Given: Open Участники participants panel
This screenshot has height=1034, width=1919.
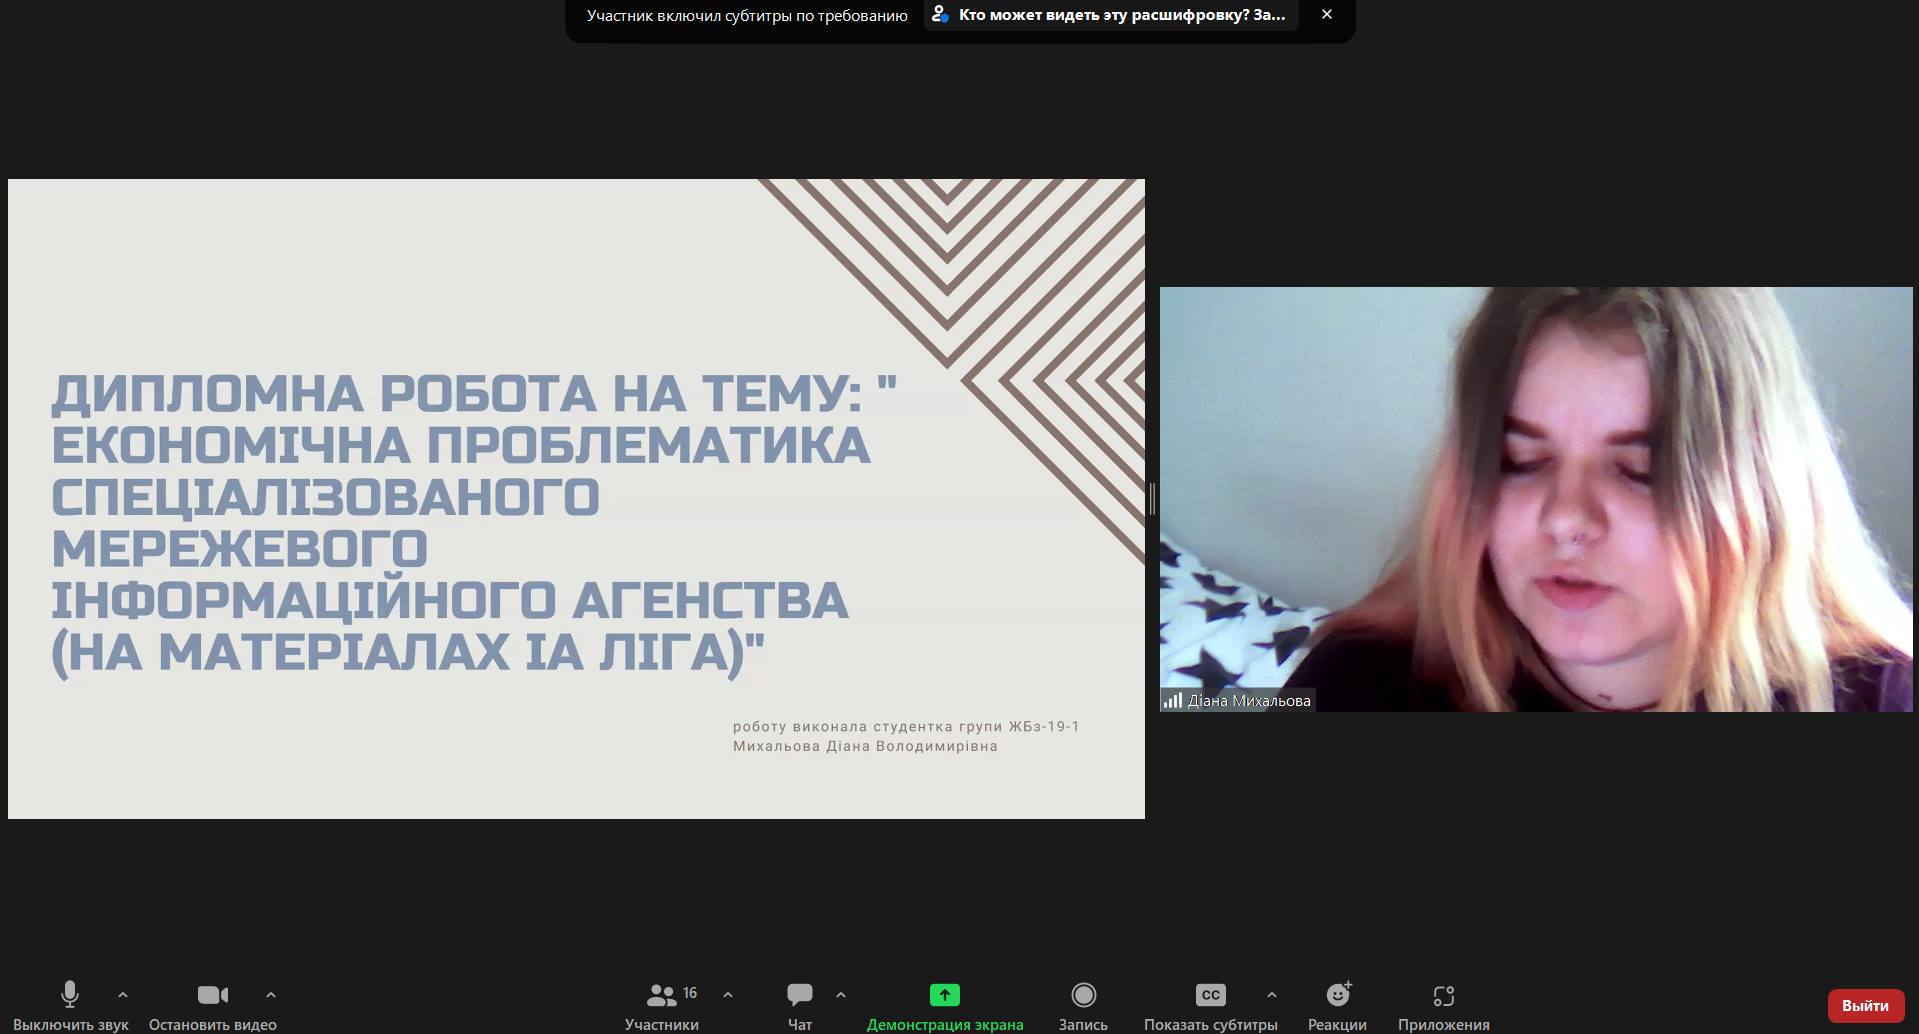Looking at the screenshot, I should point(662,1006).
